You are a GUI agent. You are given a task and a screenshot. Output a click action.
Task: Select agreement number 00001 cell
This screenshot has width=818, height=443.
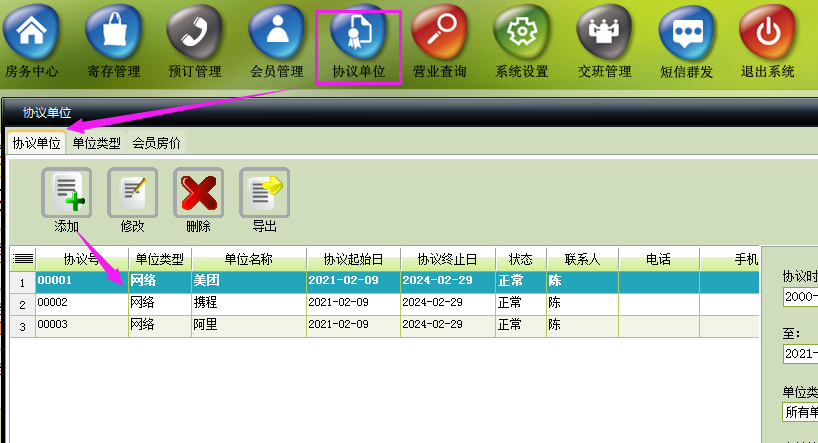click(x=82, y=282)
